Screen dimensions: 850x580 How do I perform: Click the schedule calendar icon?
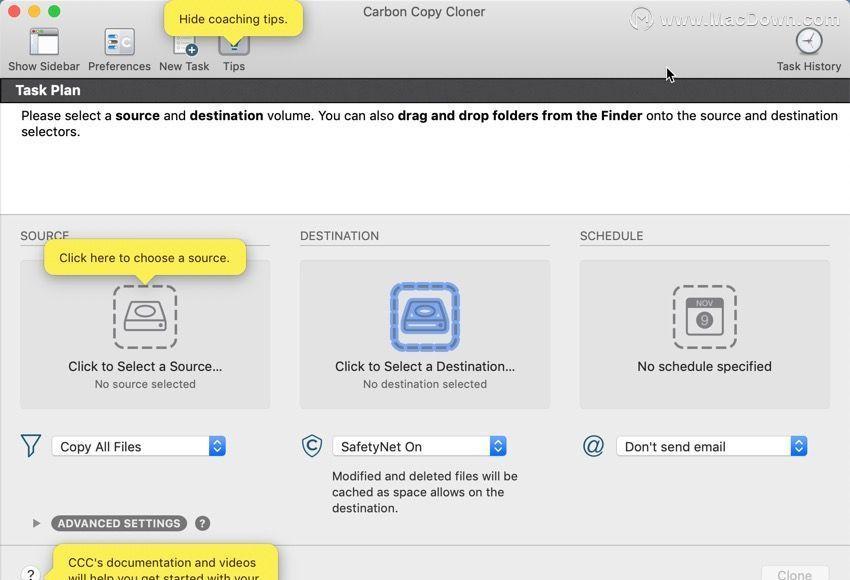[705, 317]
